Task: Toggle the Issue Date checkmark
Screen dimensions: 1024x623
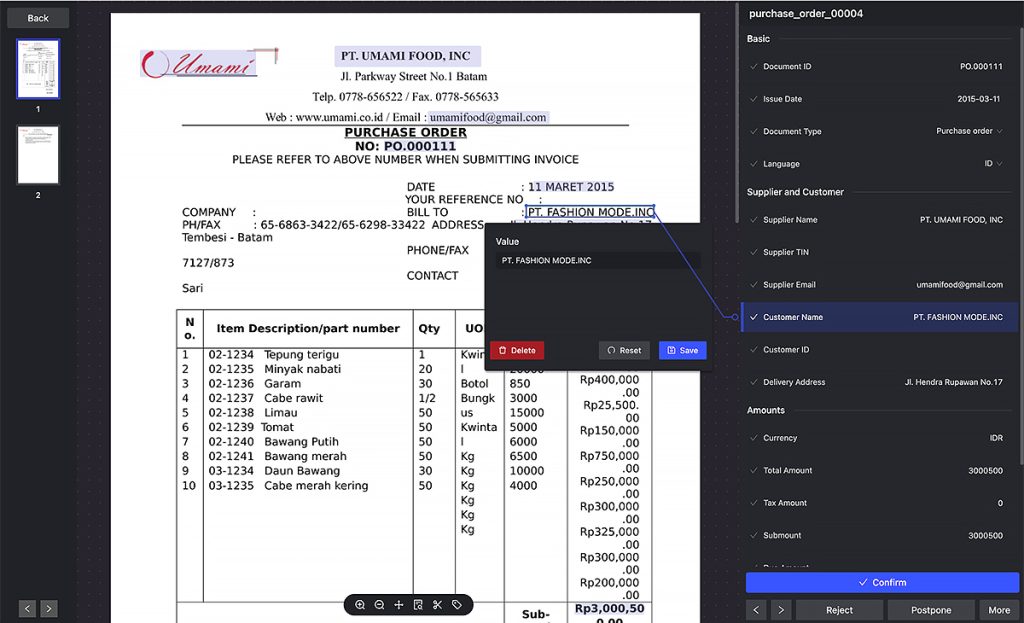Action: (754, 99)
